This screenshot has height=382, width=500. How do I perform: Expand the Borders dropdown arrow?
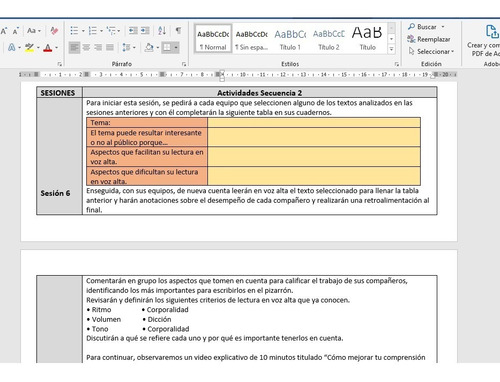[176, 48]
